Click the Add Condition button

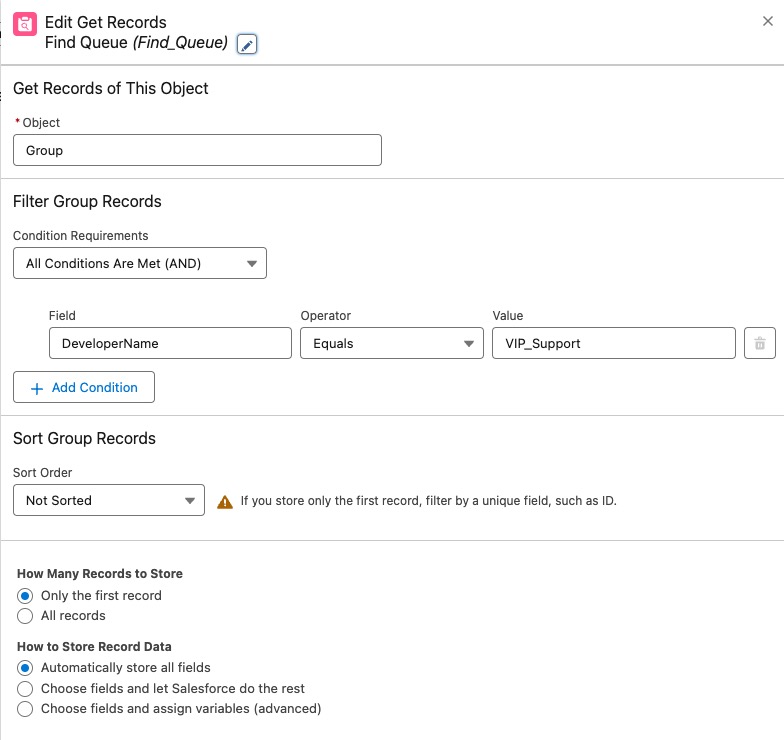point(84,387)
